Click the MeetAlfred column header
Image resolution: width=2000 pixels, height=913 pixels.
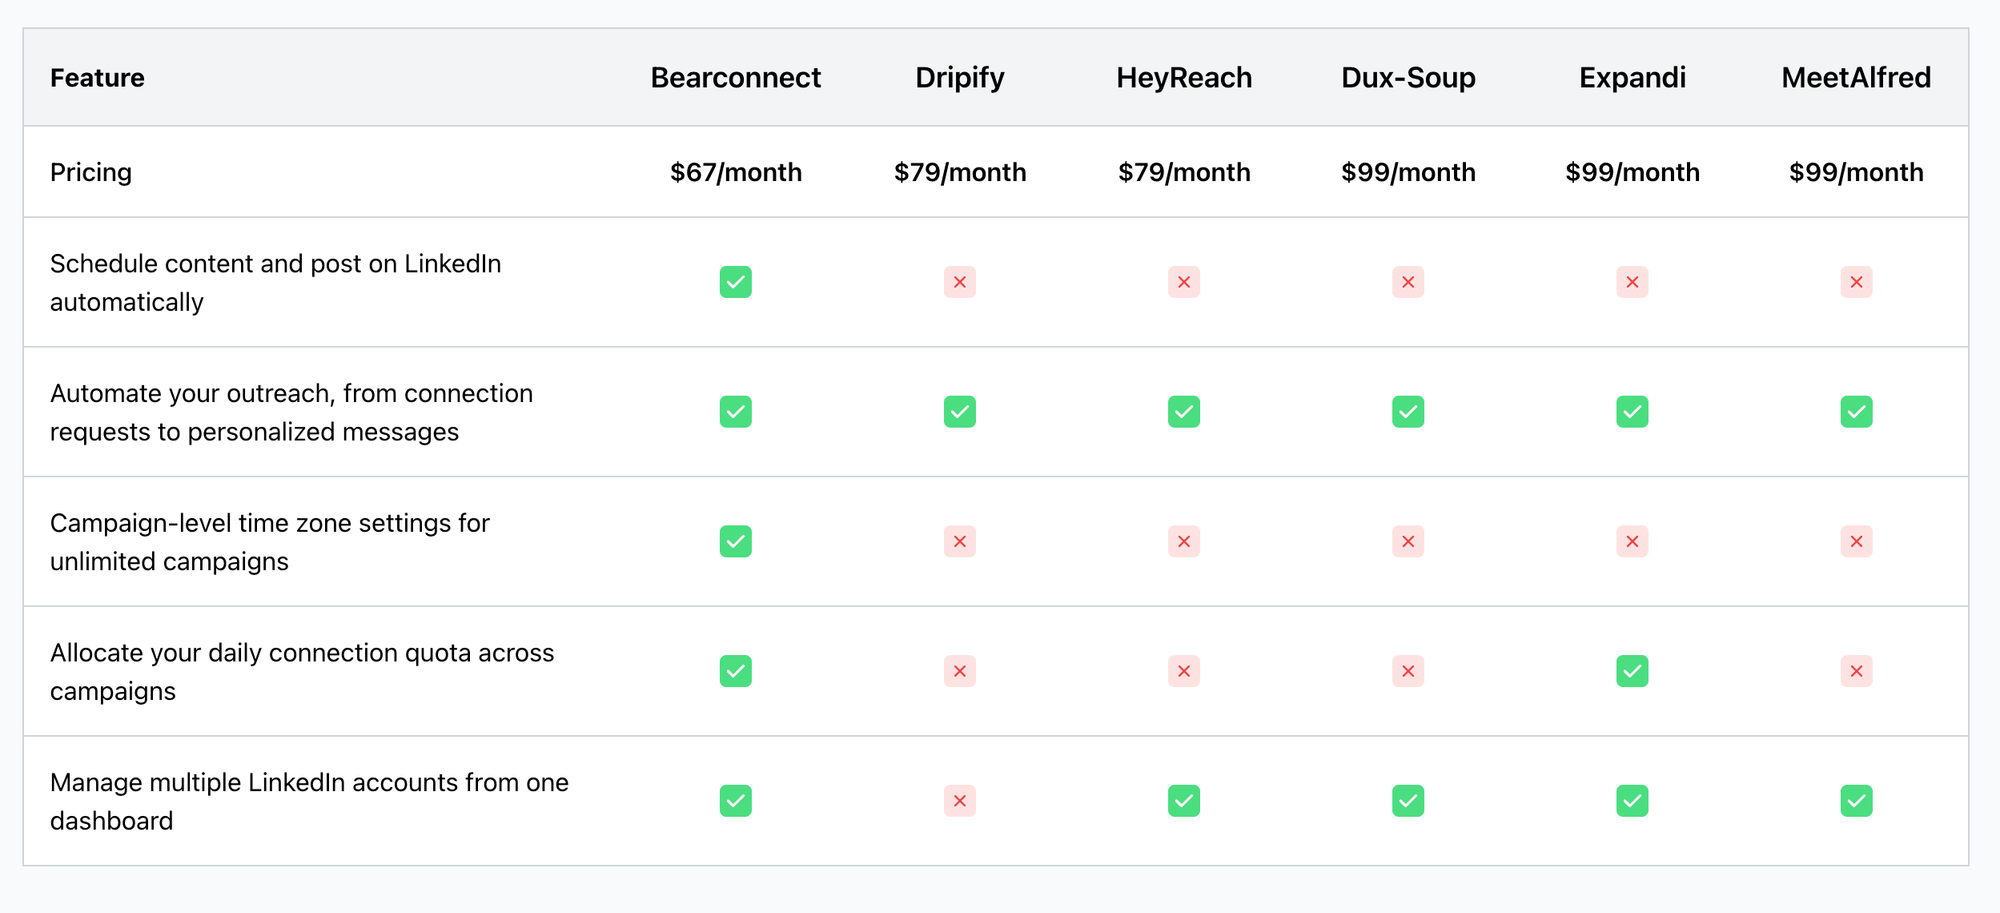1856,78
